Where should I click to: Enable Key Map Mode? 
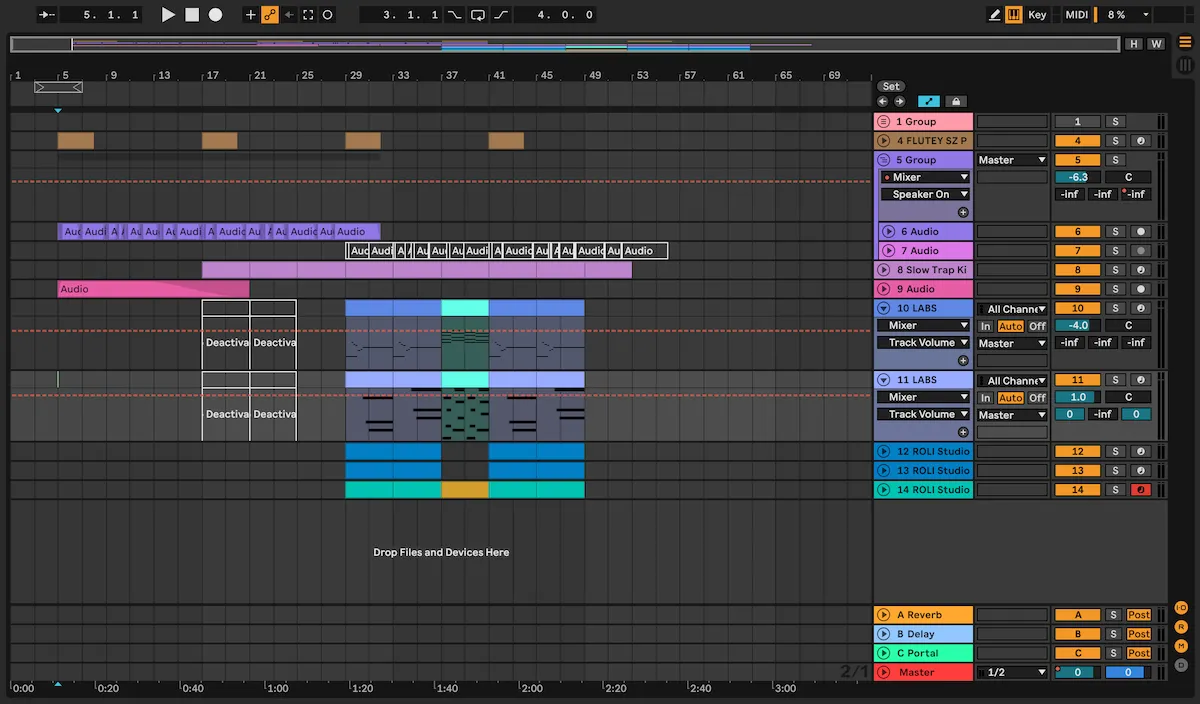coord(1037,15)
